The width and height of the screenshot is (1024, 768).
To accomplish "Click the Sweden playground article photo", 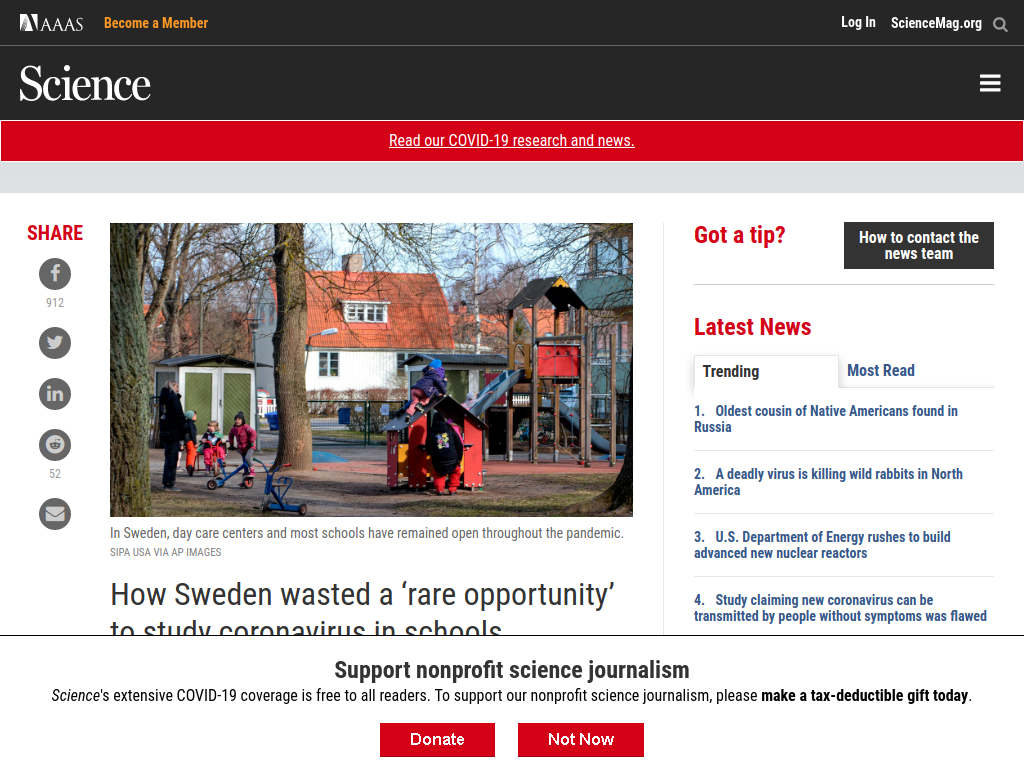I will tap(371, 370).
